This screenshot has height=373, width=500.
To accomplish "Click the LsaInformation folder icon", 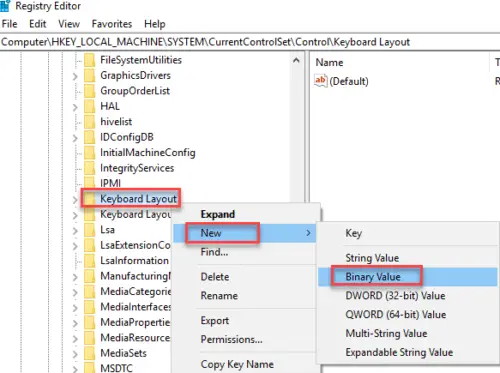I will pyautogui.click(x=89, y=261).
